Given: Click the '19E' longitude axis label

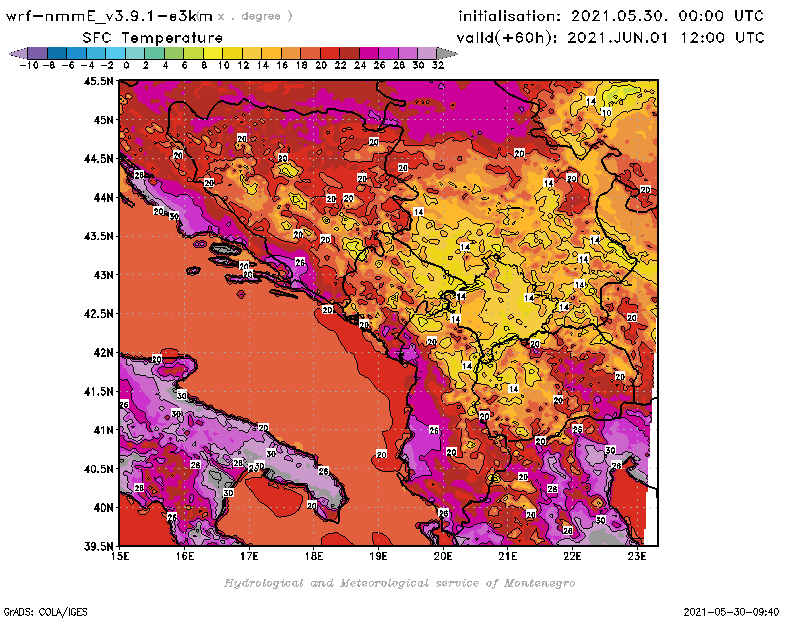Looking at the screenshot, I should click(378, 556).
